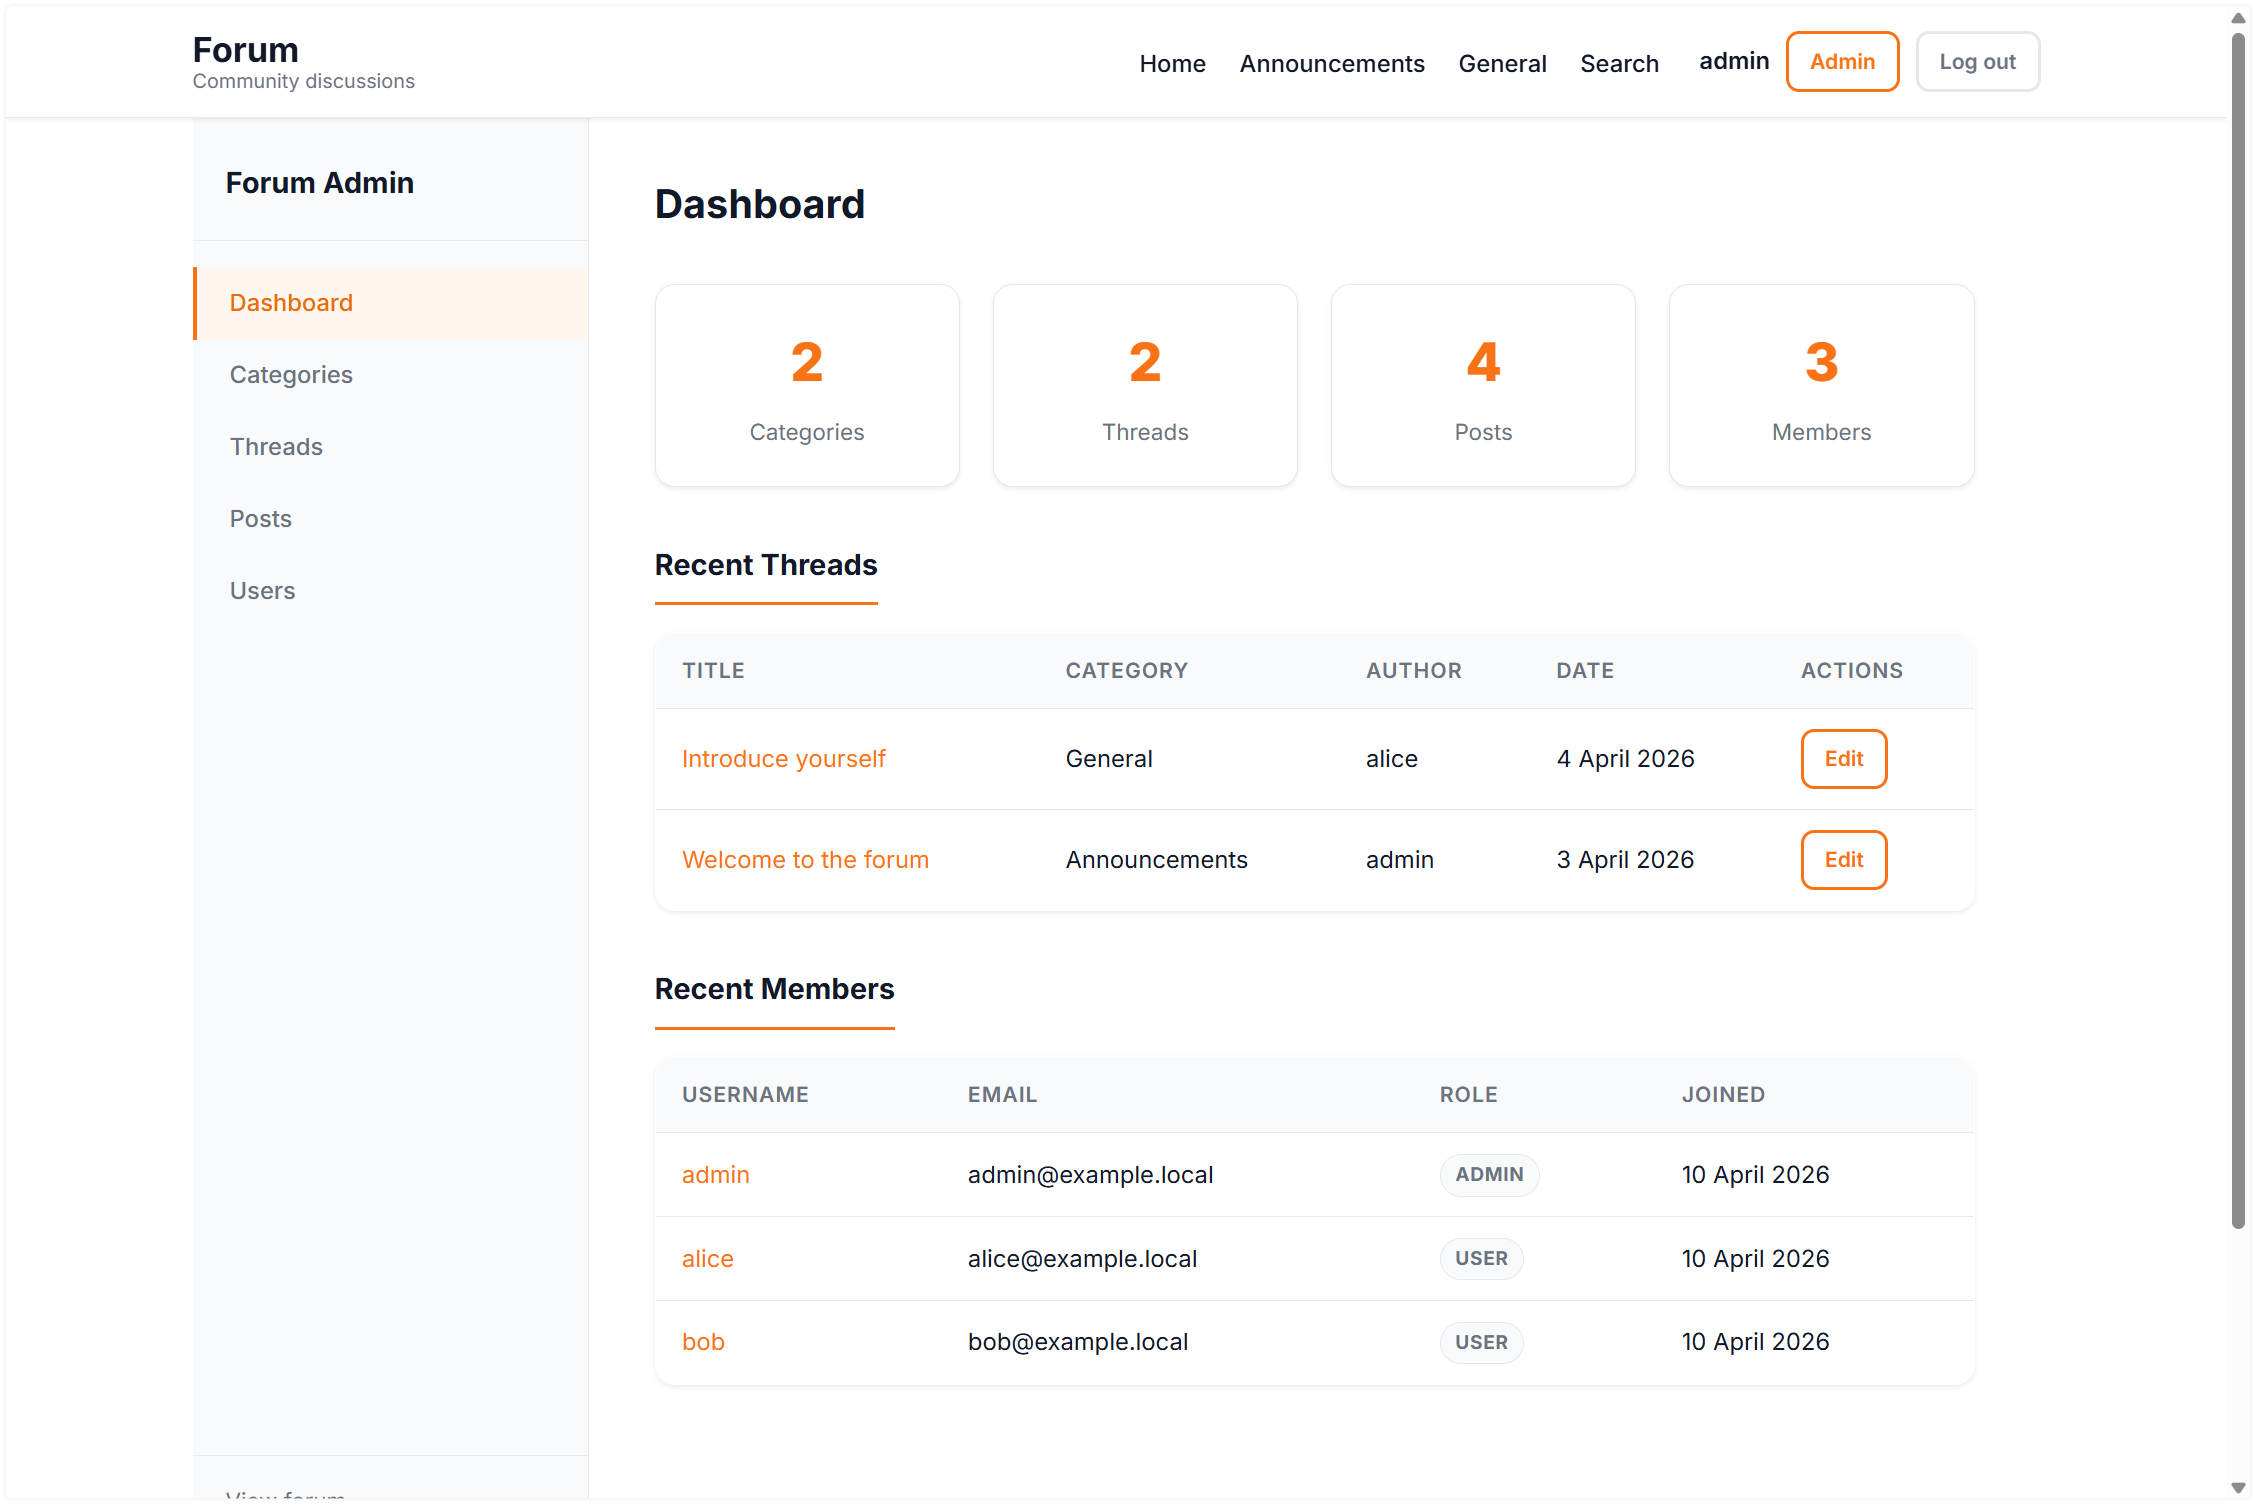Open the 'Introduce yourself' thread
This screenshot has width=2256, height=1504.
pyautogui.click(x=784, y=758)
